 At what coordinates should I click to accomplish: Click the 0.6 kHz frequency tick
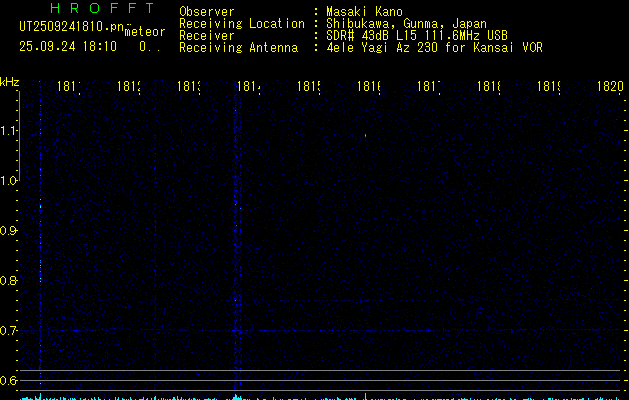[9, 380]
